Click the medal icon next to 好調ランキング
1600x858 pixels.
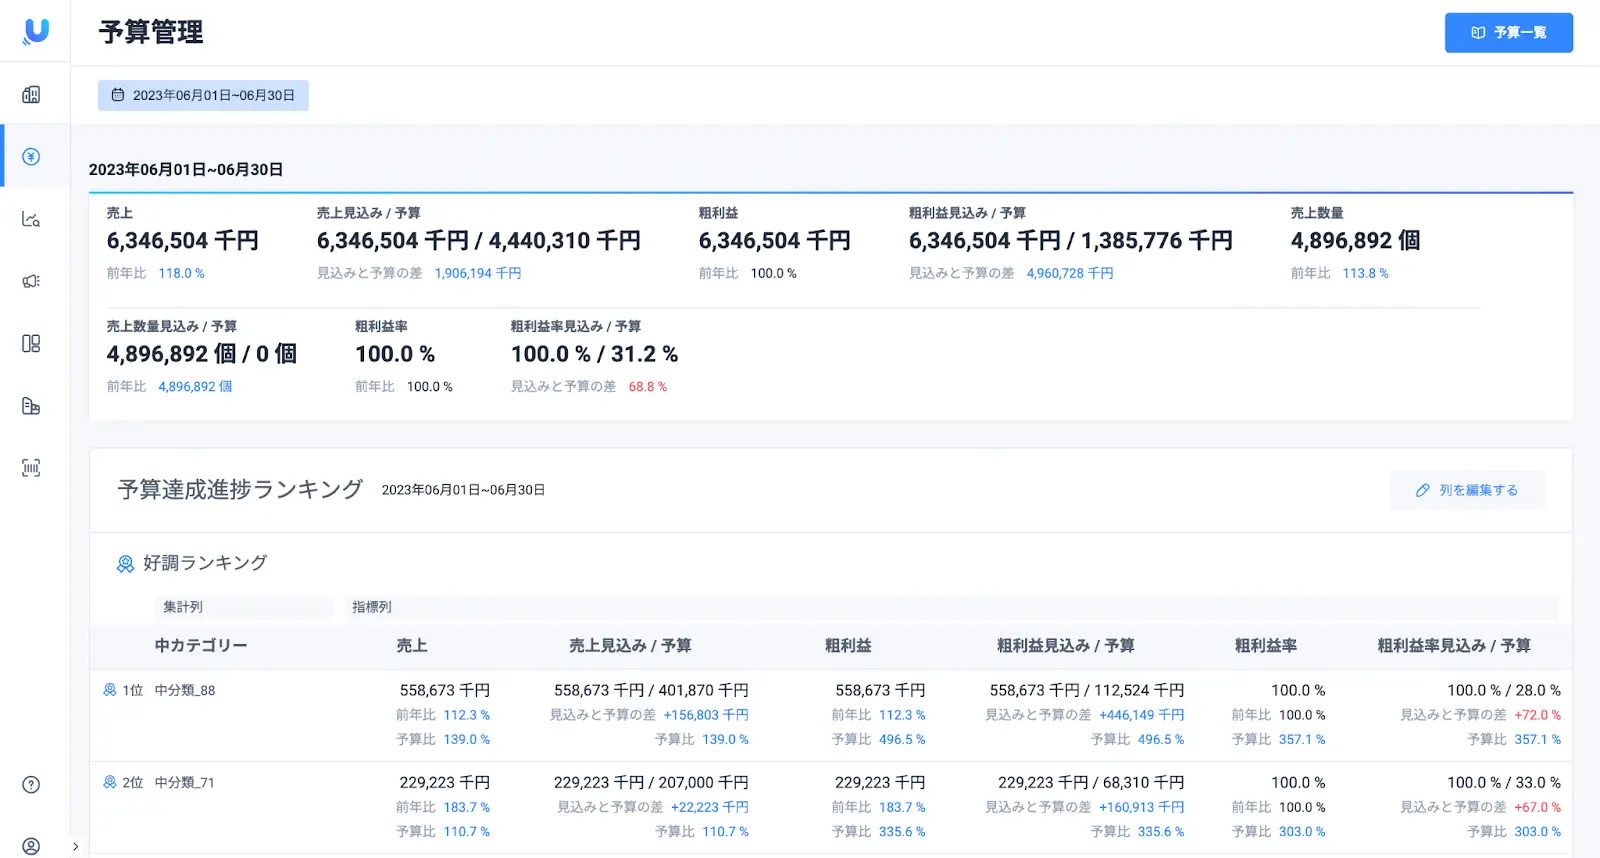click(x=125, y=564)
